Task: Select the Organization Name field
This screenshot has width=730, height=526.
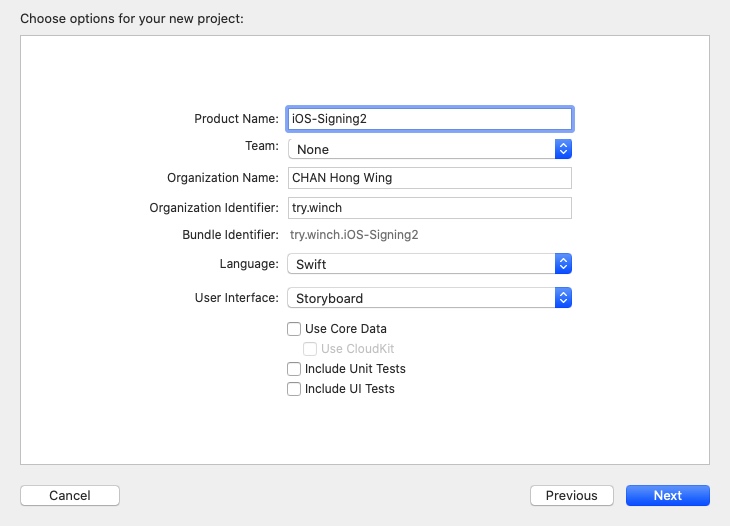Action: [430, 178]
